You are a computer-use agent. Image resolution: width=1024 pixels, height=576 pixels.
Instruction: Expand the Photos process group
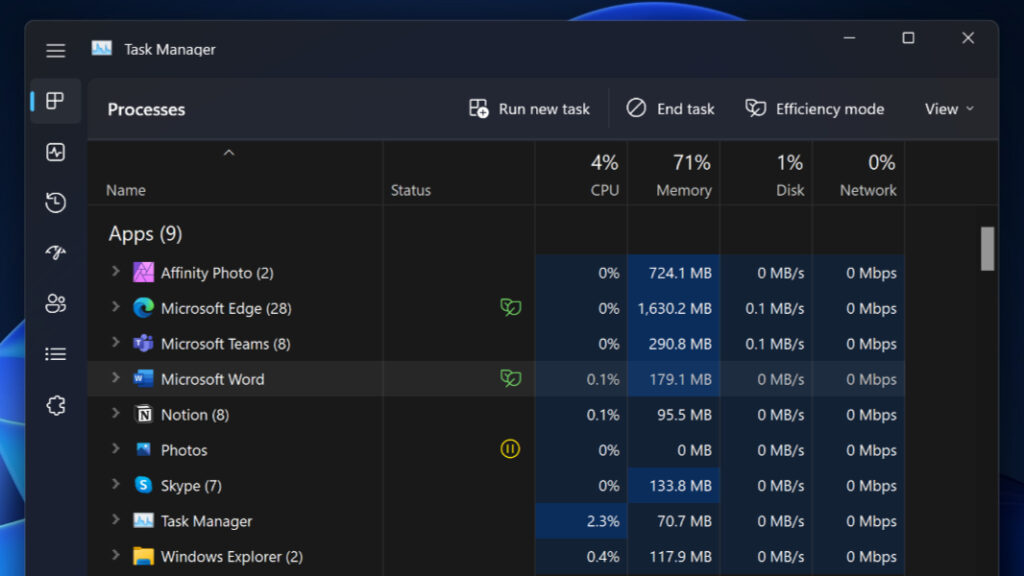point(116,448)
